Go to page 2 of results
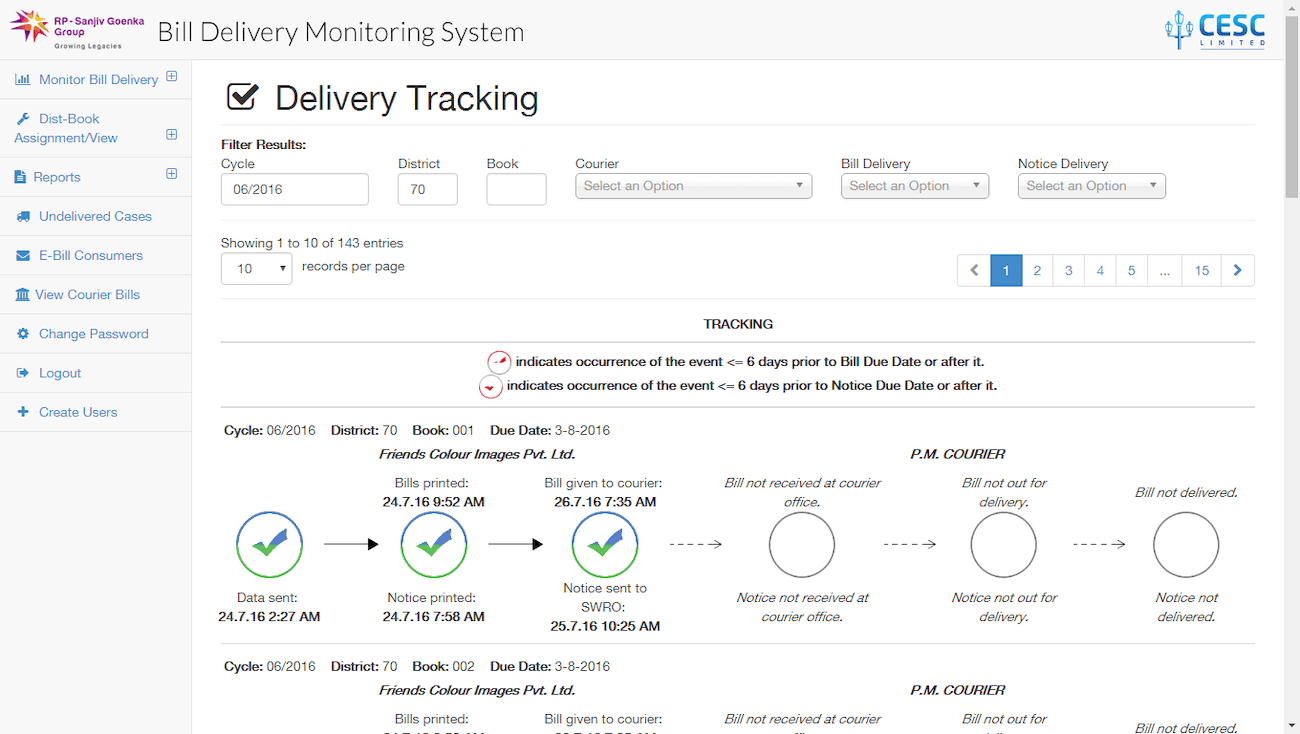 (x=1037, y=271)
